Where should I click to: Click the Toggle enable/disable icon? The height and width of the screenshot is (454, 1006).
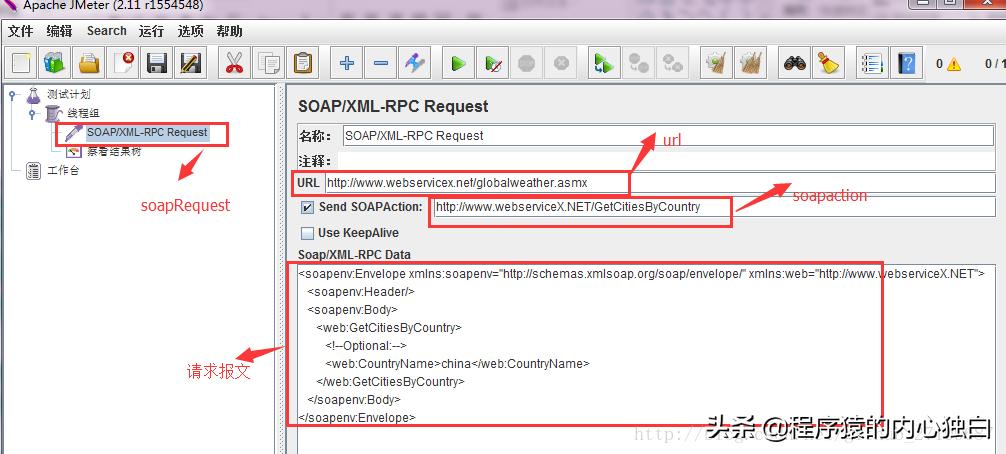point(414,63)
